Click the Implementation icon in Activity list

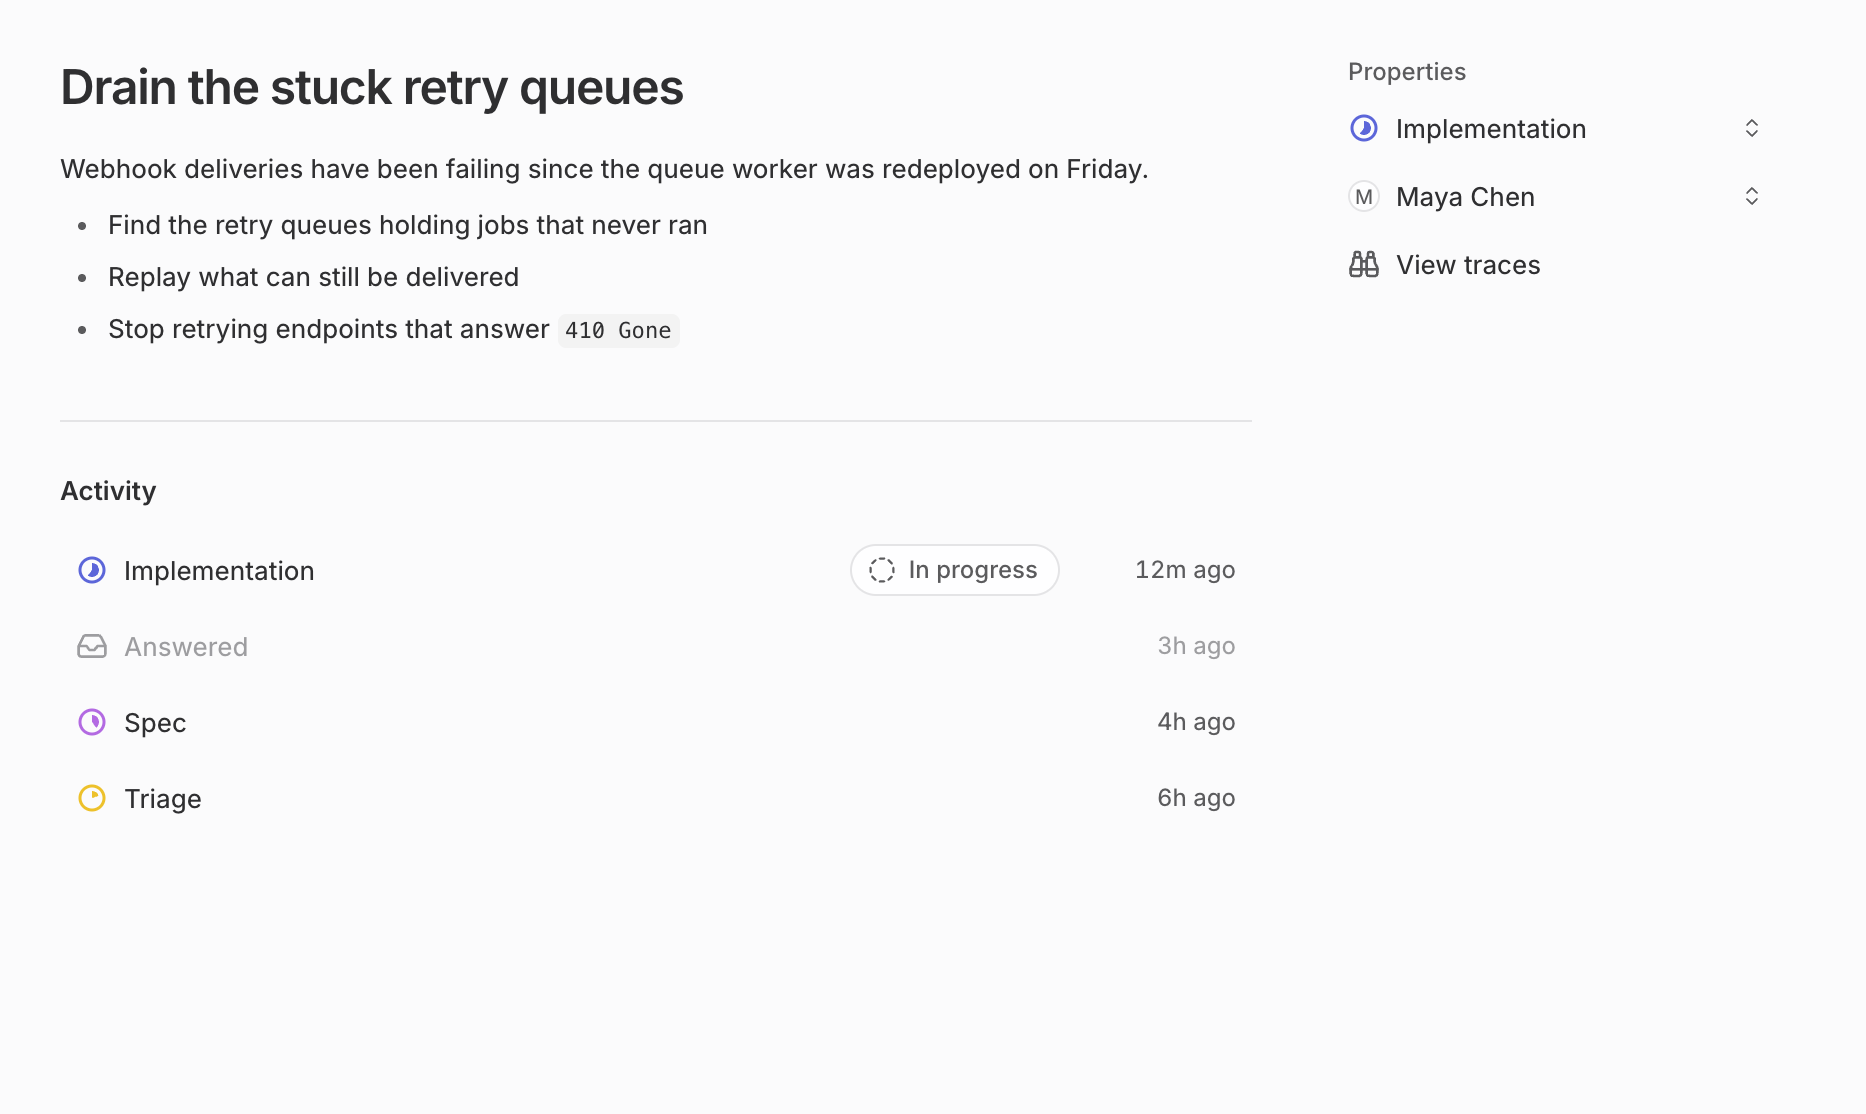pyautogui.click(x=92, y=570)
